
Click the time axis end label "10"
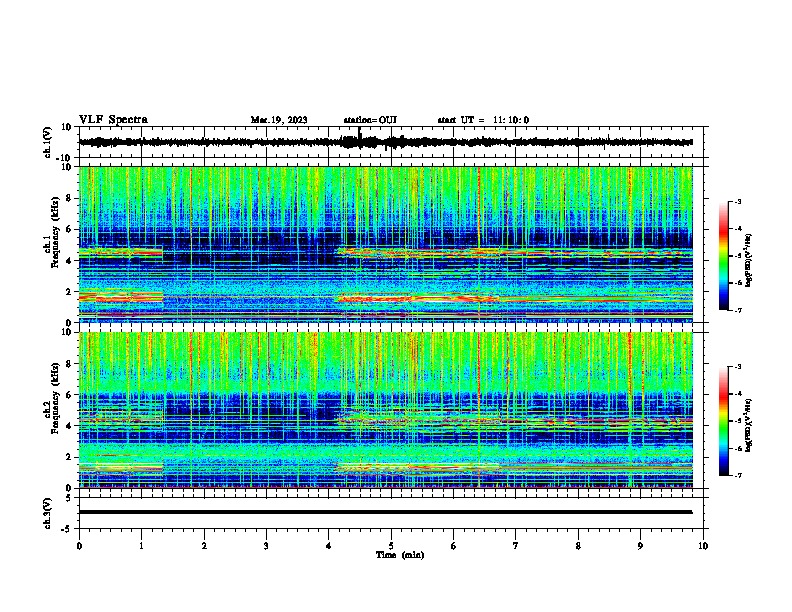coord(703,546)
